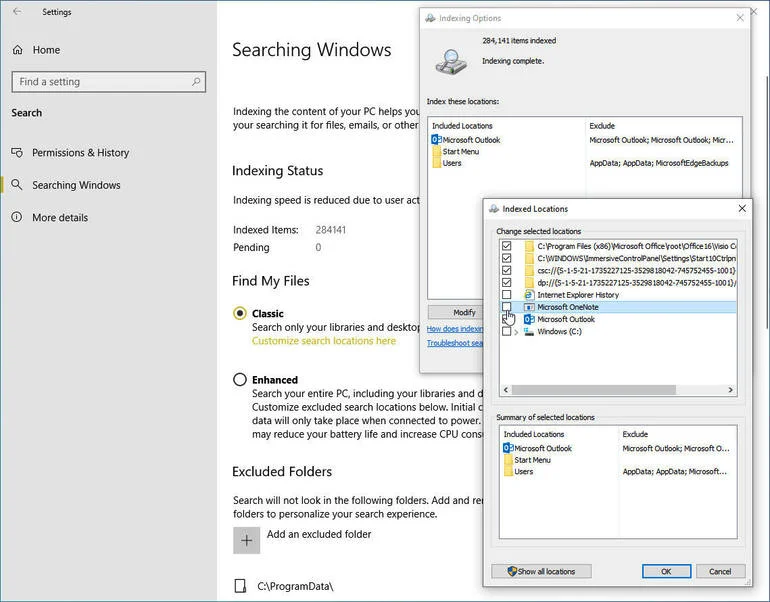Uncheck the dp:// location checkbox

(x=507, y=282)
